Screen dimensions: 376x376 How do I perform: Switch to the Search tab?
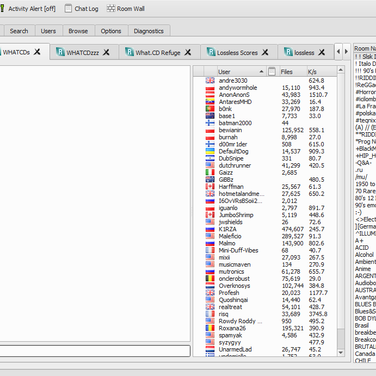click(19, 31)
